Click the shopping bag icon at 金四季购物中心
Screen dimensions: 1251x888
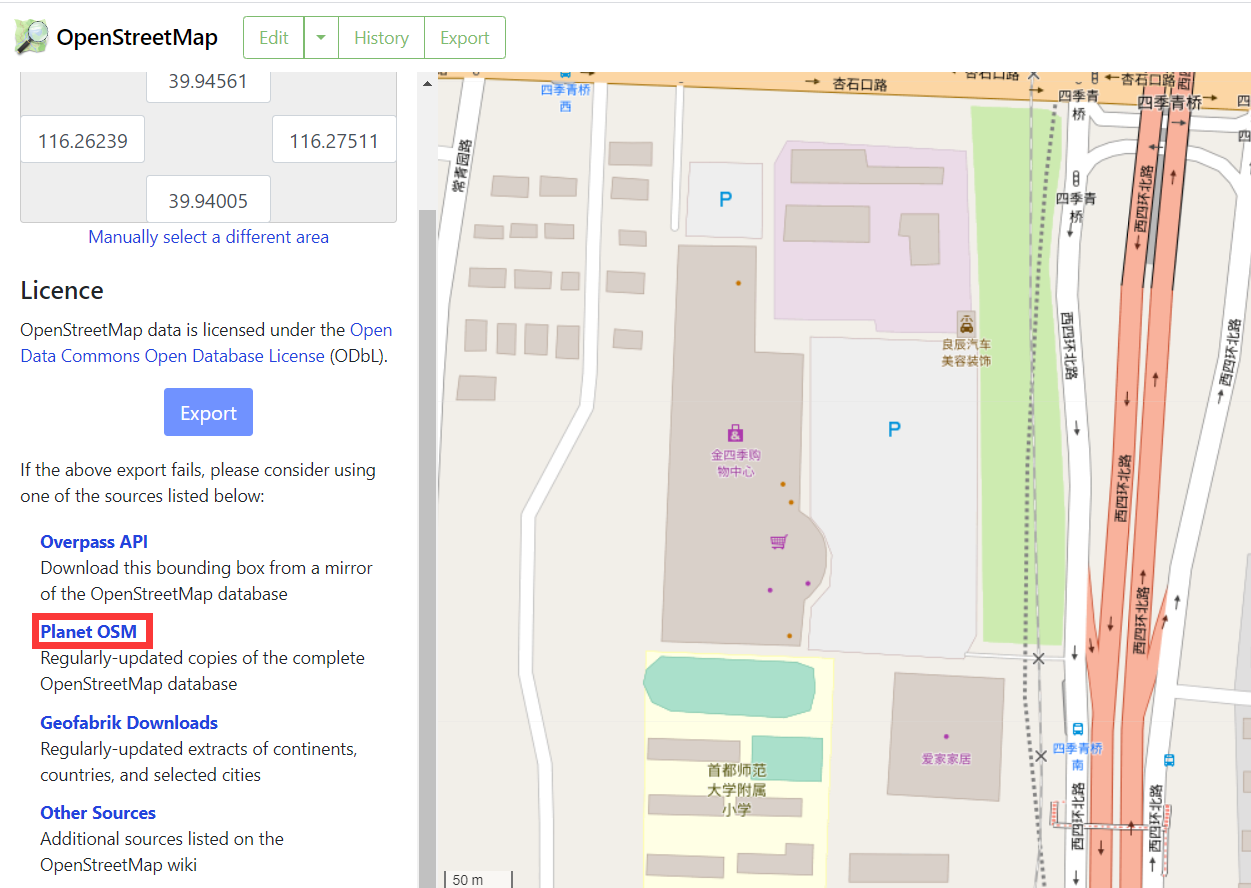(x=735, y=433)
